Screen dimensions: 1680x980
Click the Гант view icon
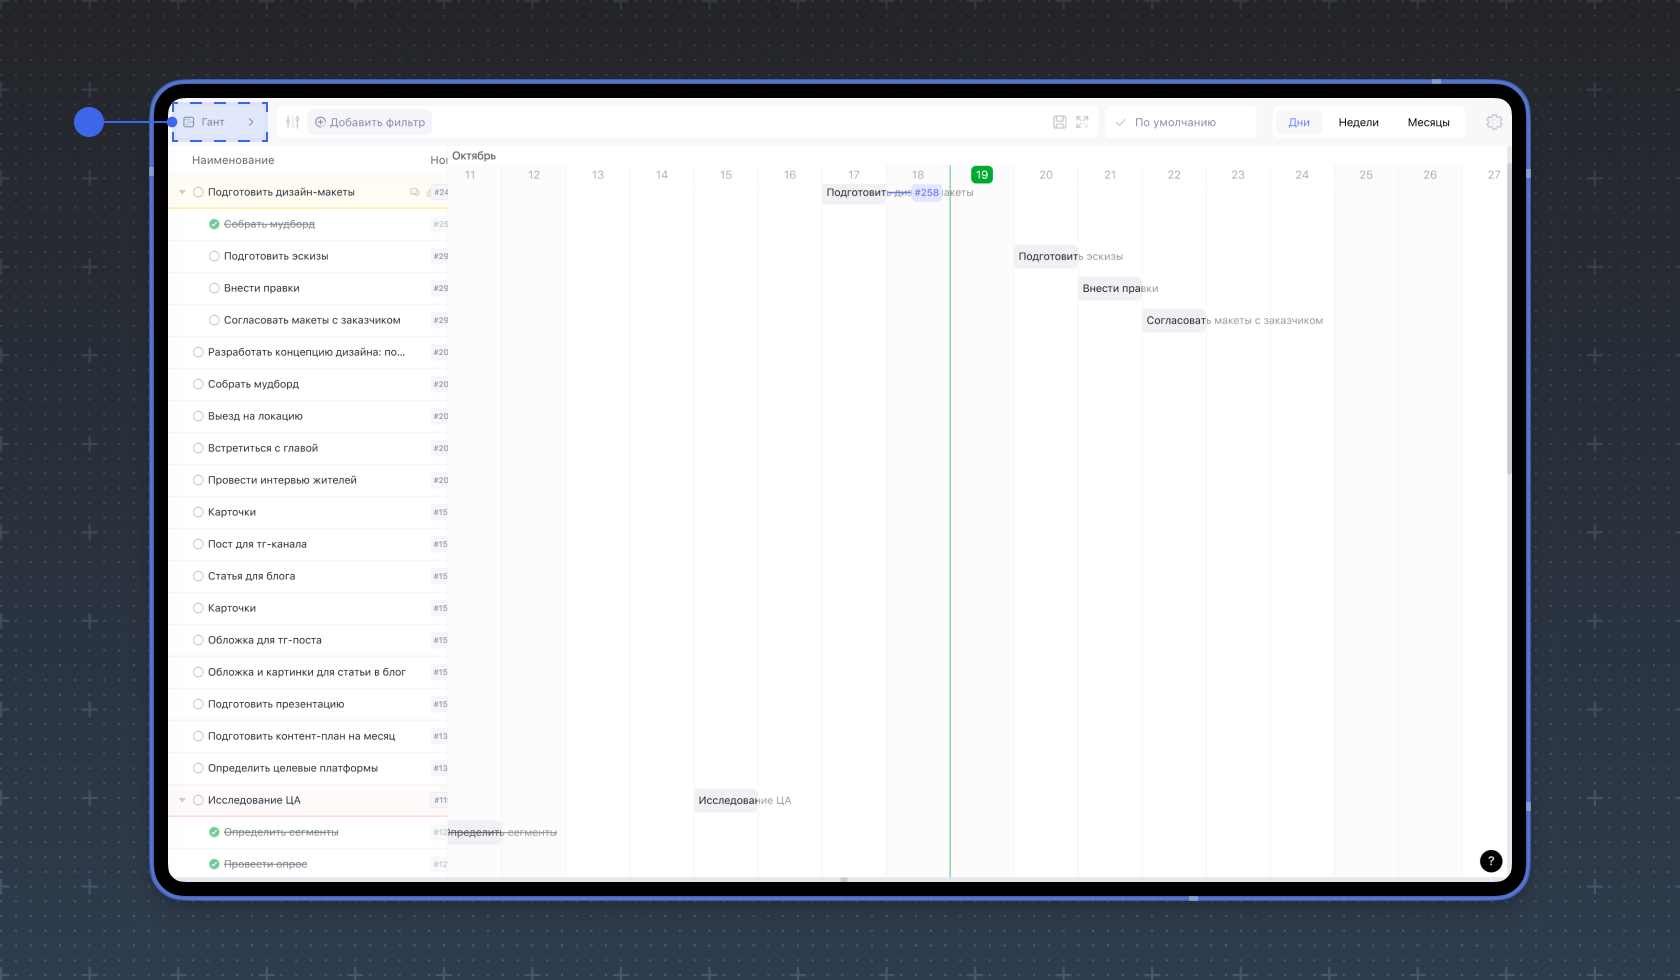(x=189, y=122)
